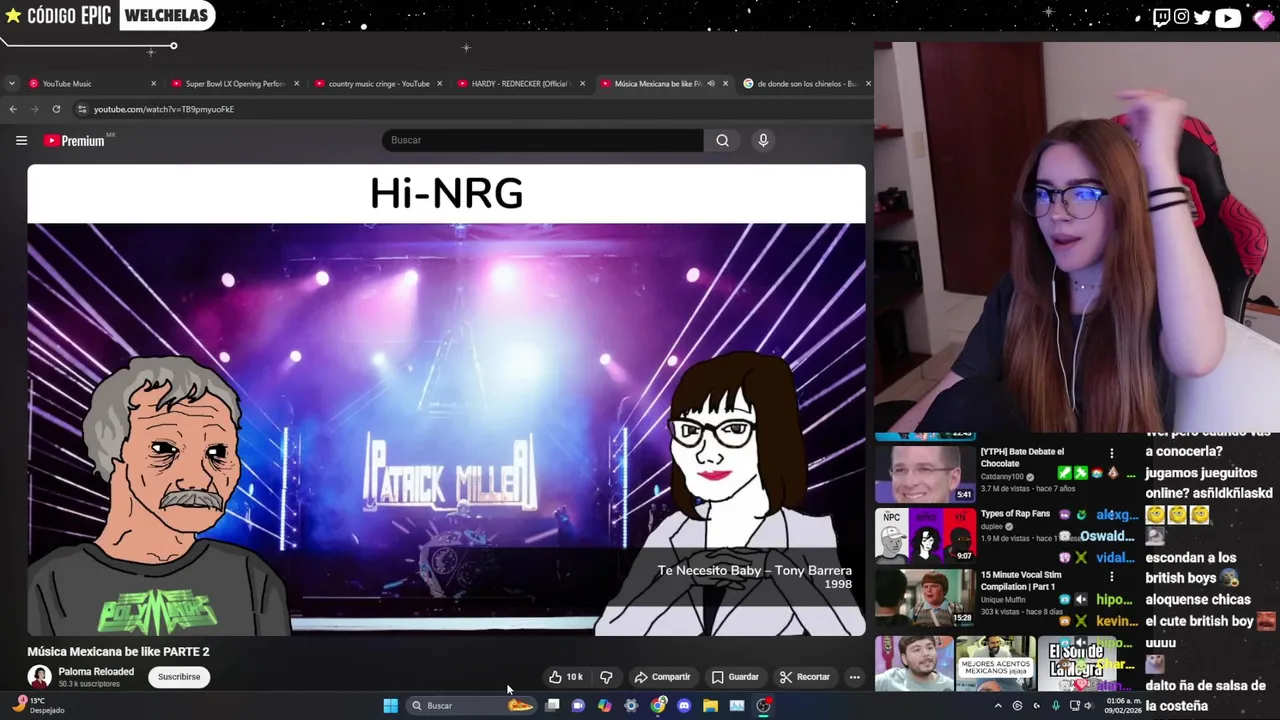View site information icon in address bar
This screenshot has height=720, width=1280.
(x=82, y=109)
